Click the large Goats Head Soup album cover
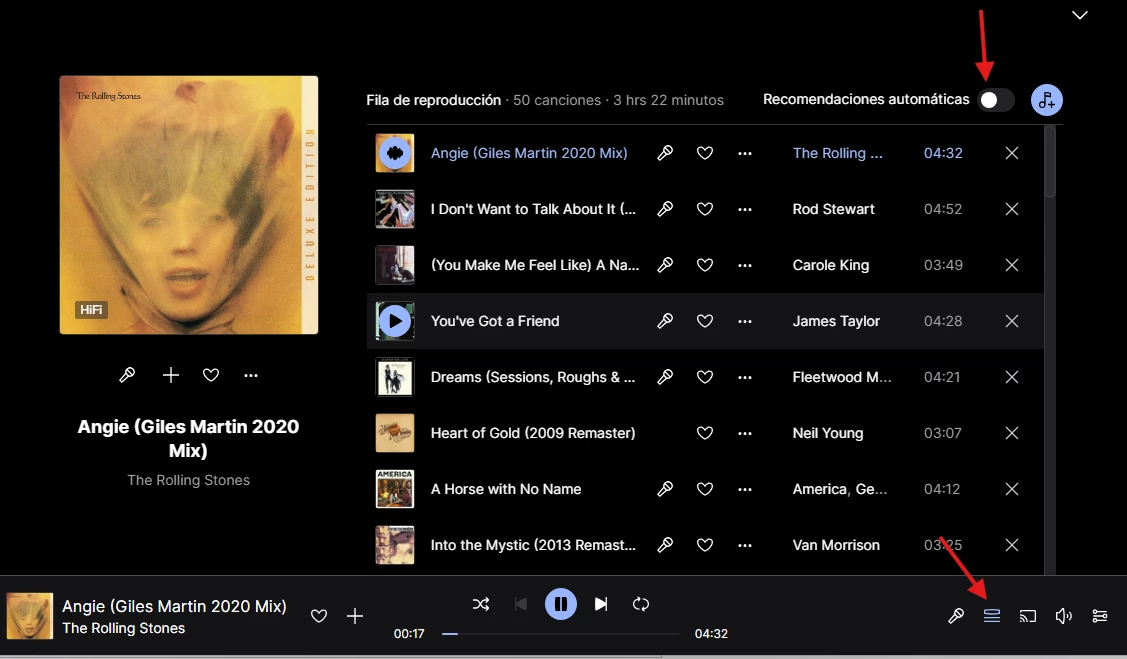 [x=189, y=205]
